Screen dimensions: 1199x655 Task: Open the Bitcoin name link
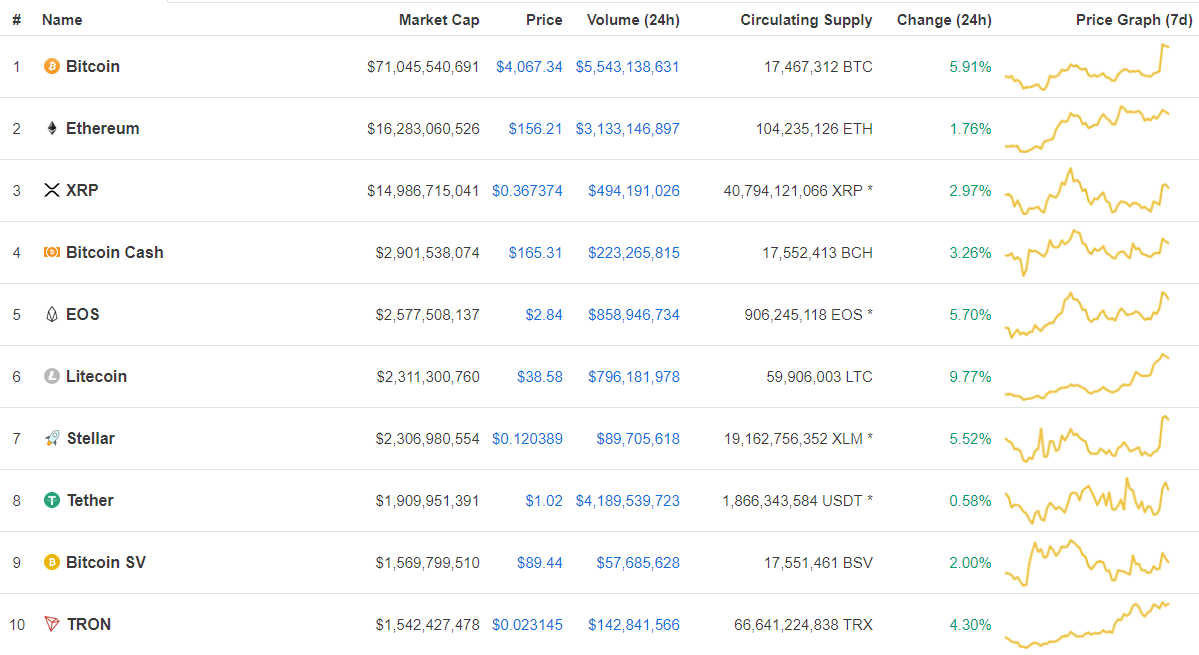pos(93,66)
